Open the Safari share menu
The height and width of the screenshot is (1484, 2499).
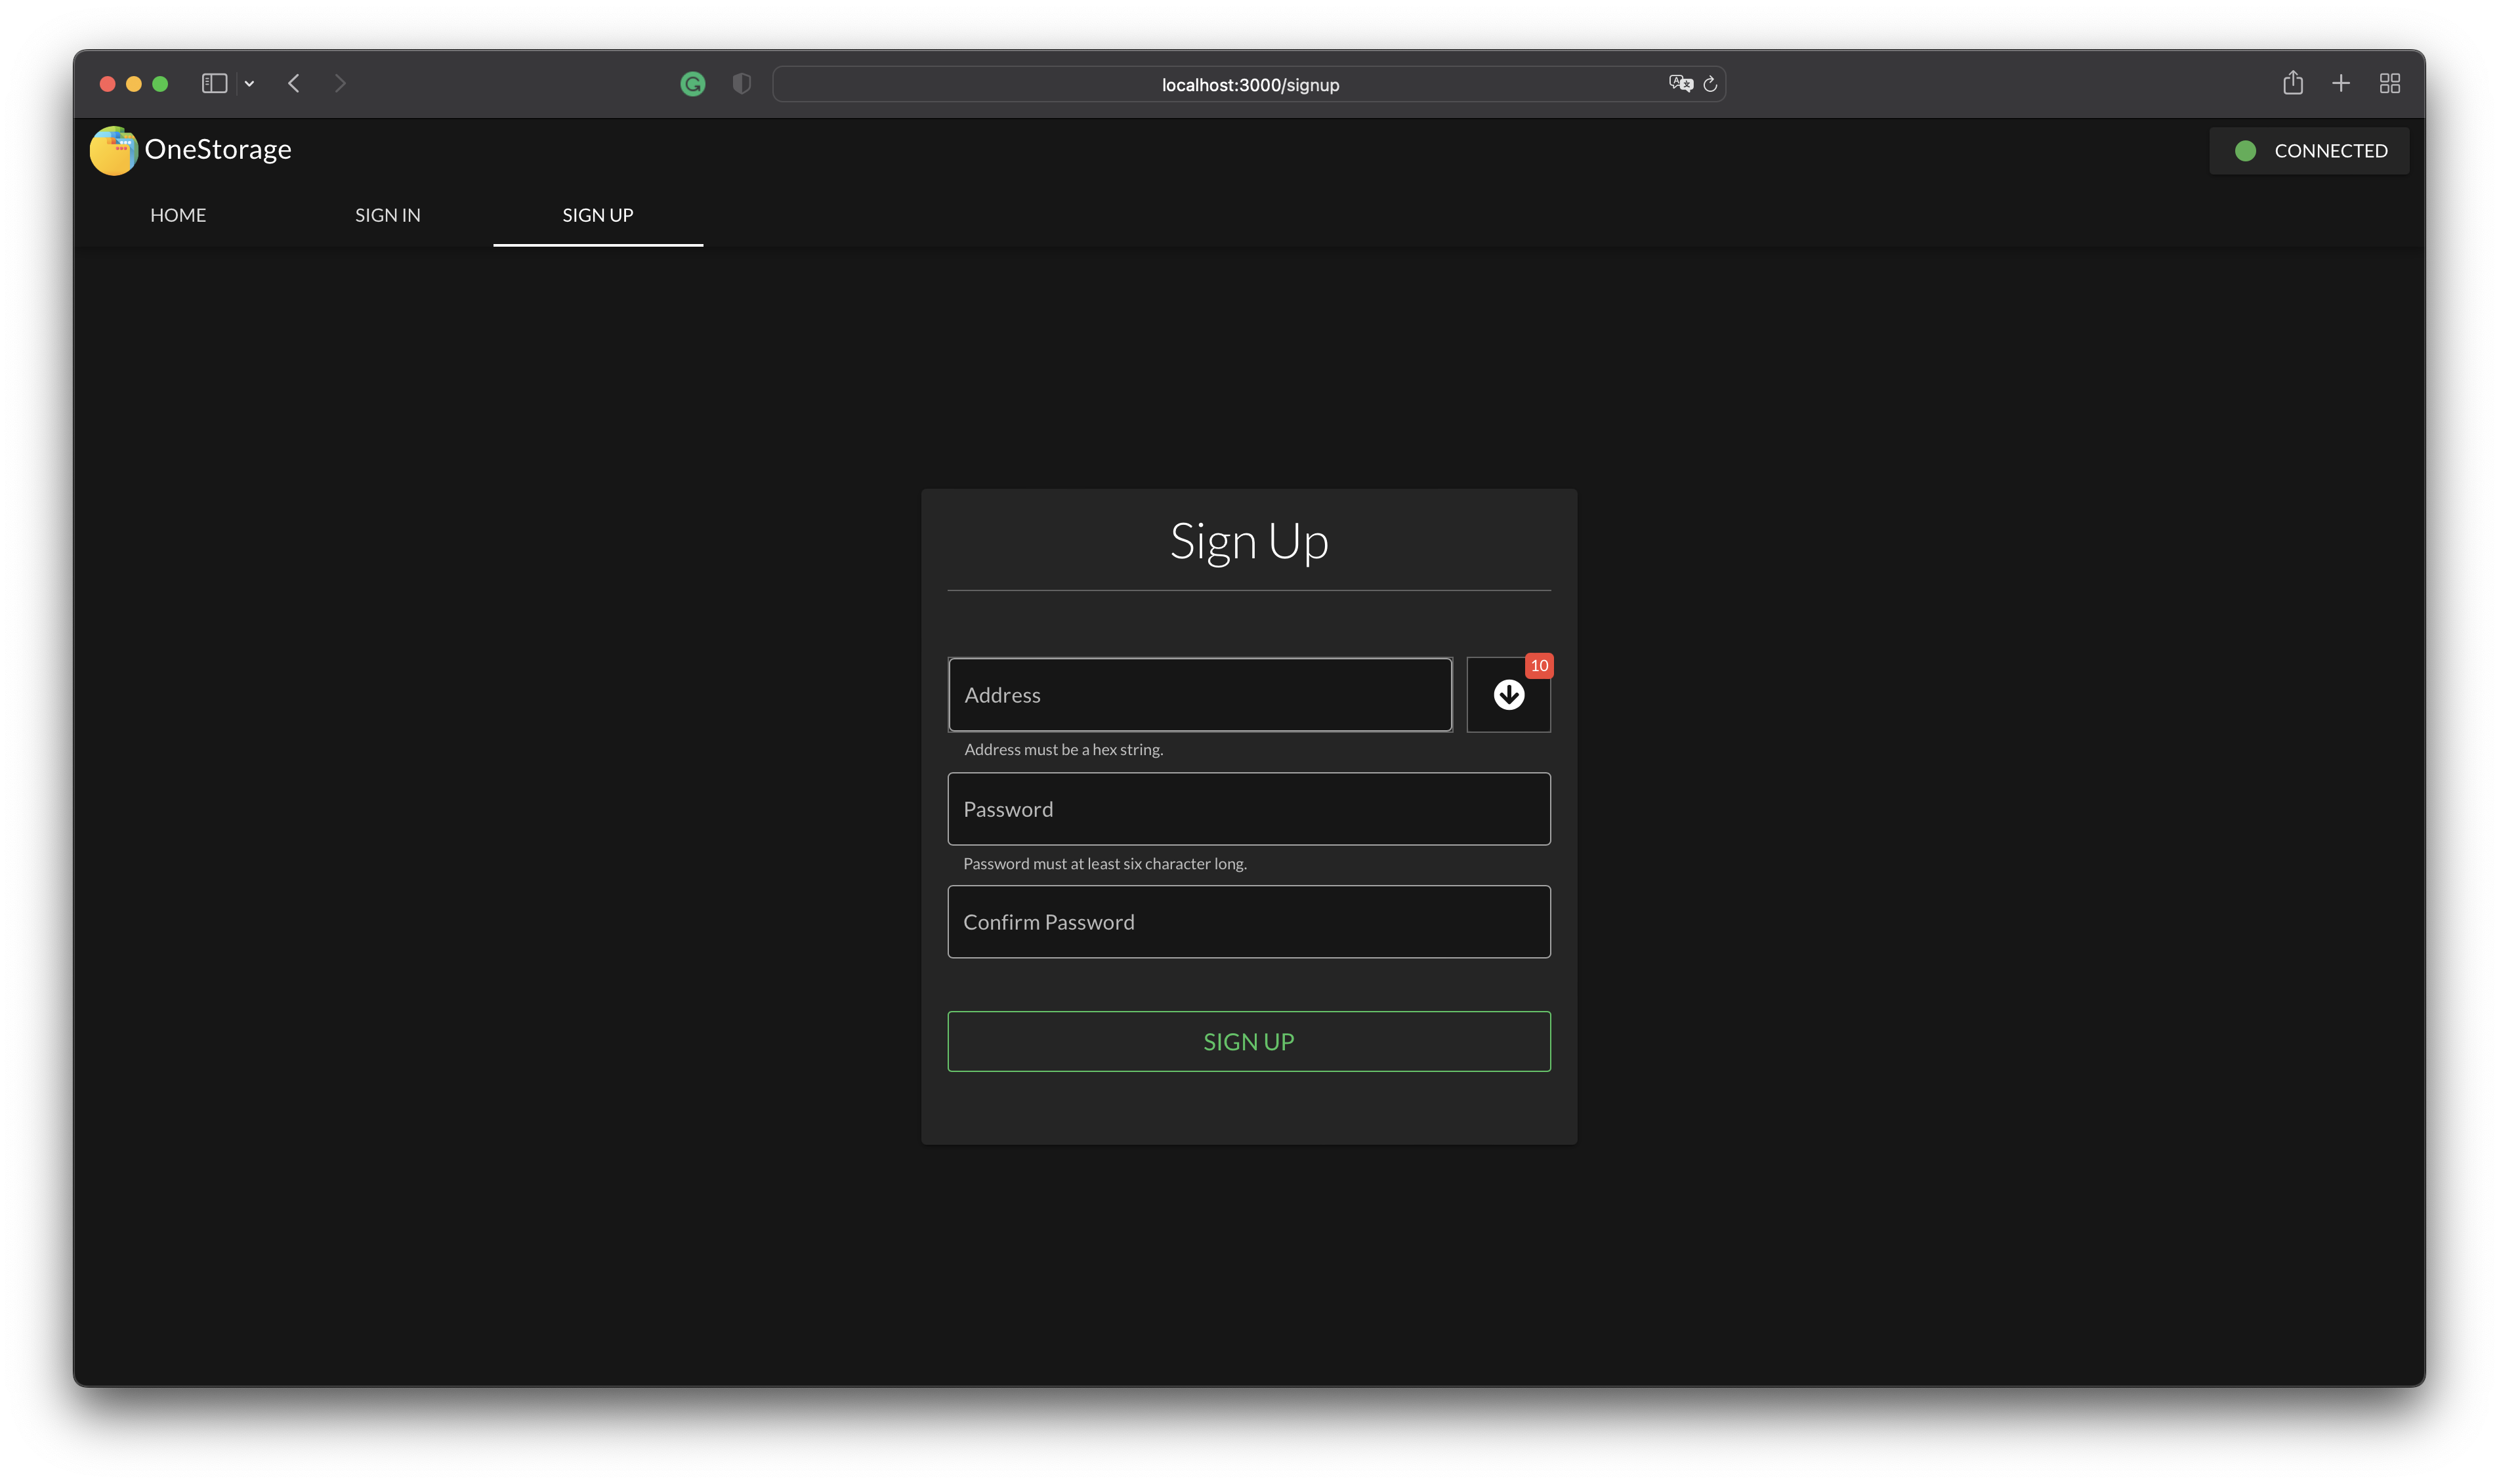(2292, 83)
